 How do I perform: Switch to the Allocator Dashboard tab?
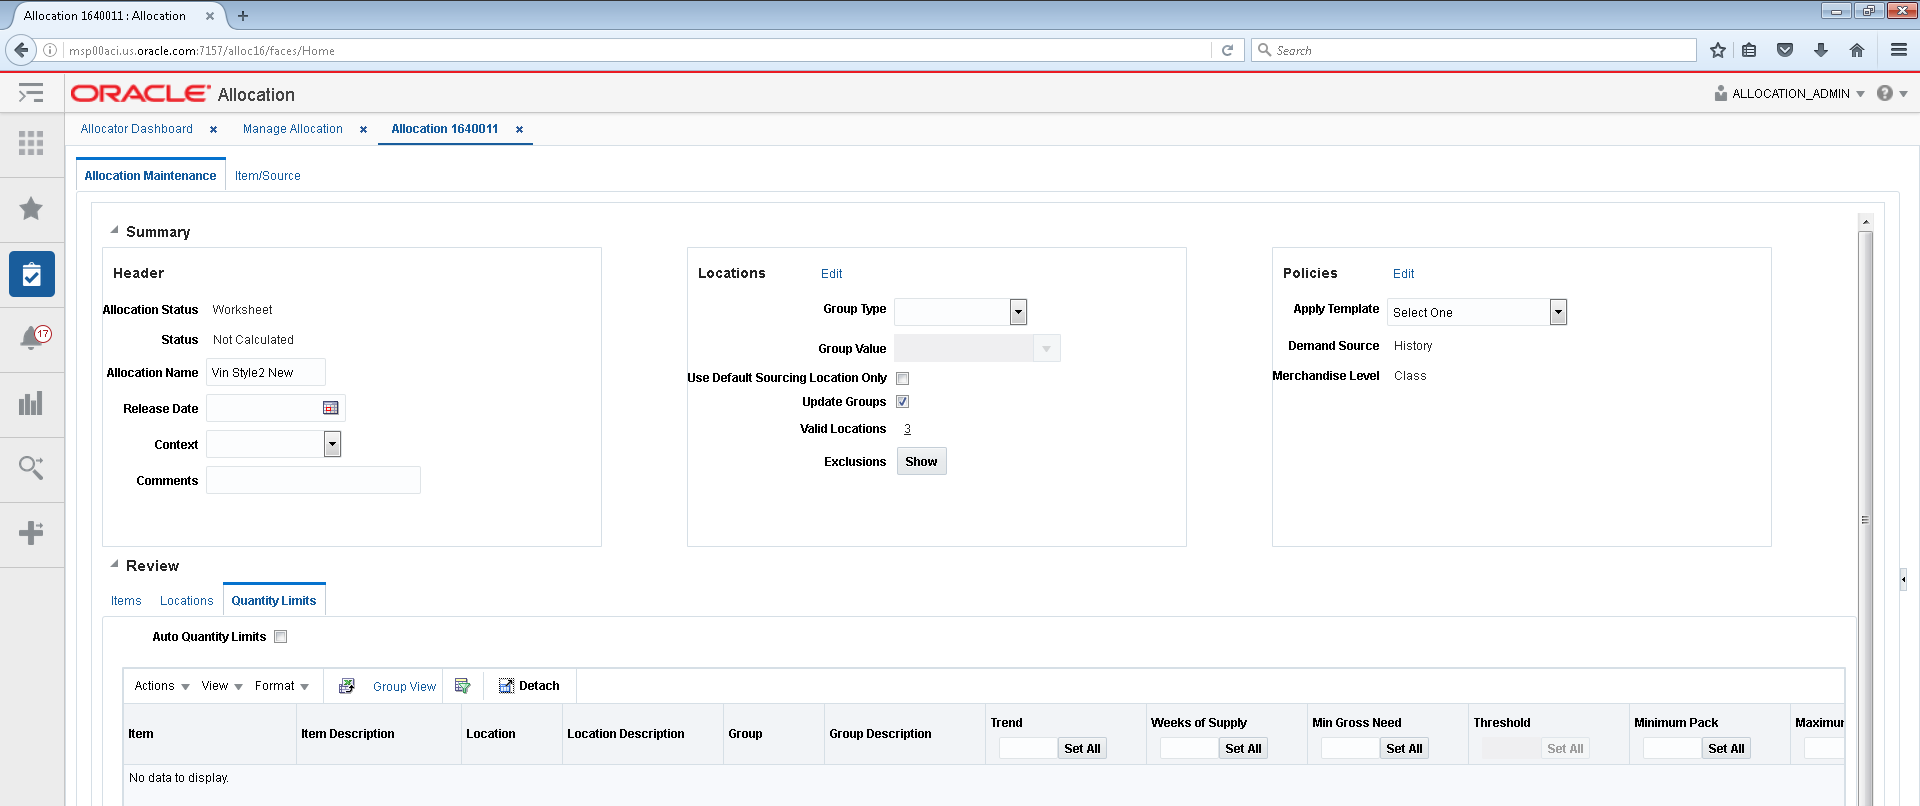(137, 129)
